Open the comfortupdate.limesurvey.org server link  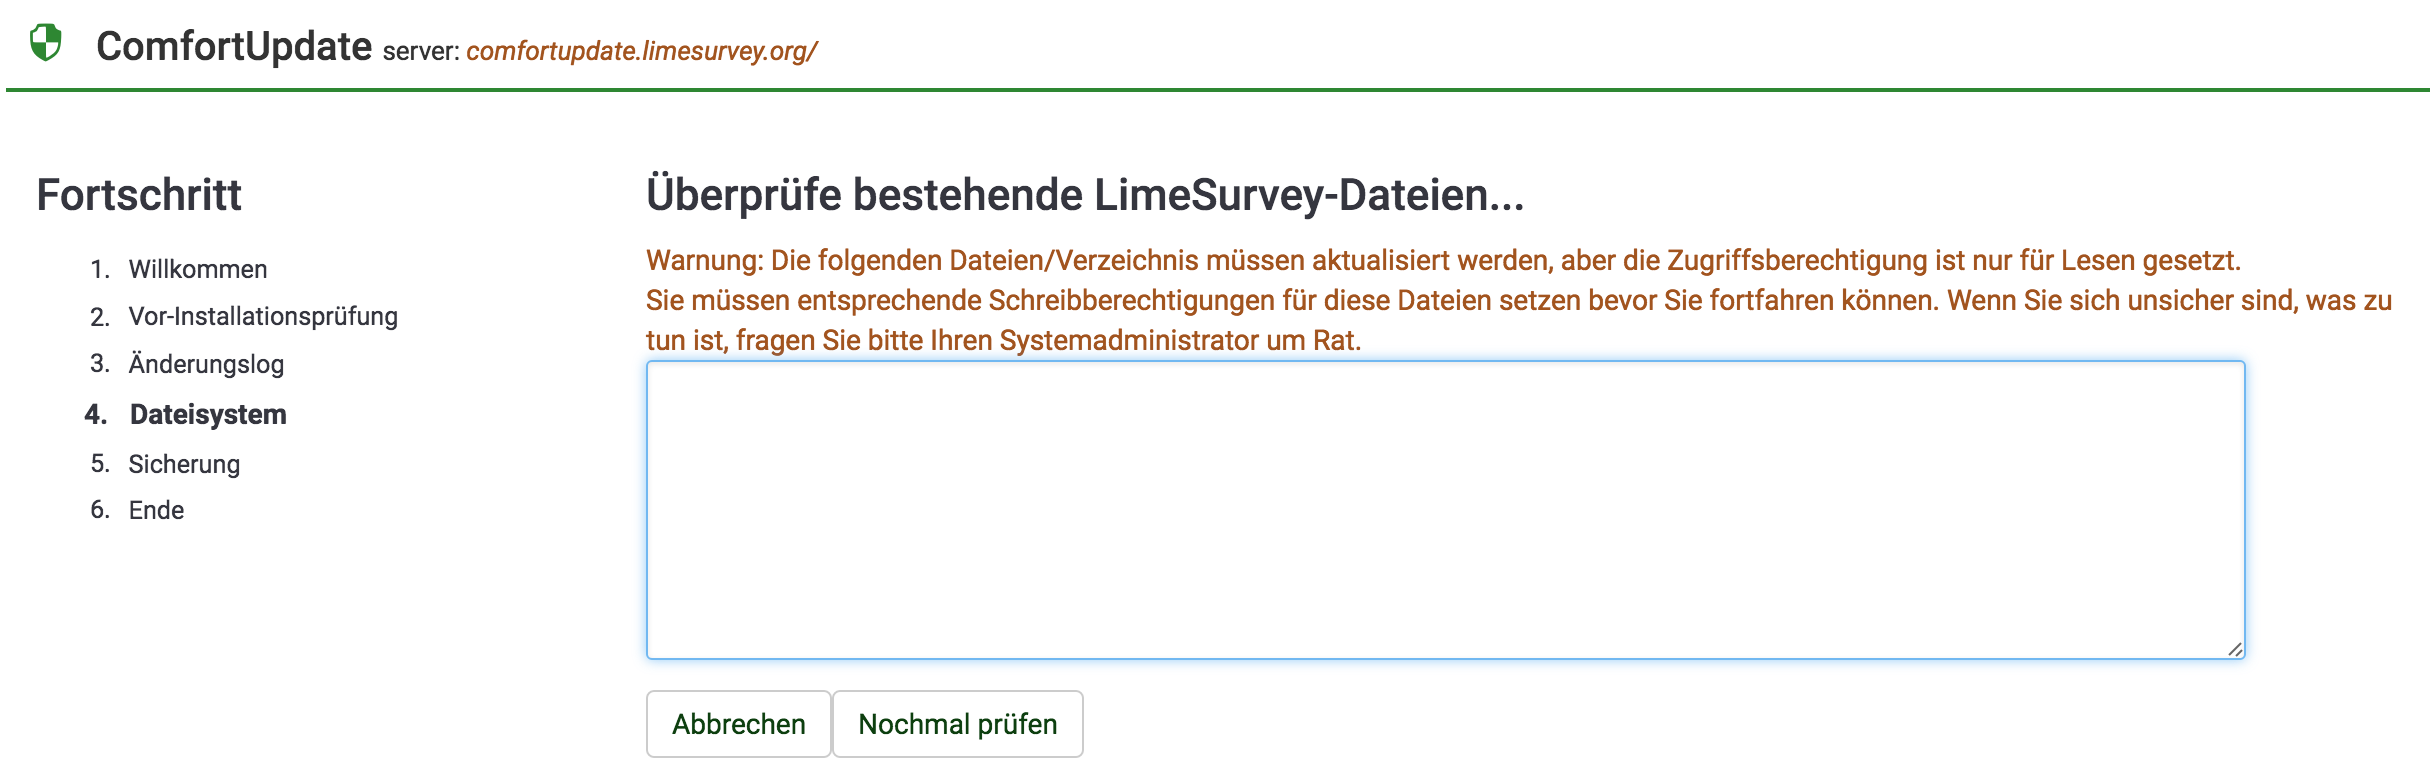click(x=641, y=51)
